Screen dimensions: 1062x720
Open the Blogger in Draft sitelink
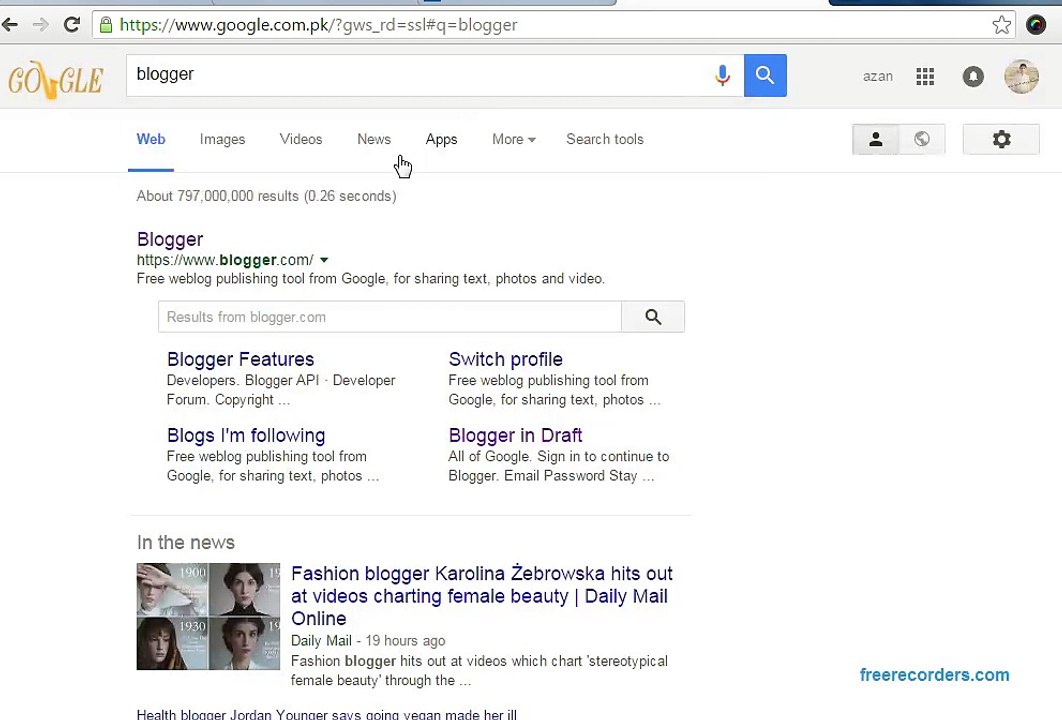[515, 435]
